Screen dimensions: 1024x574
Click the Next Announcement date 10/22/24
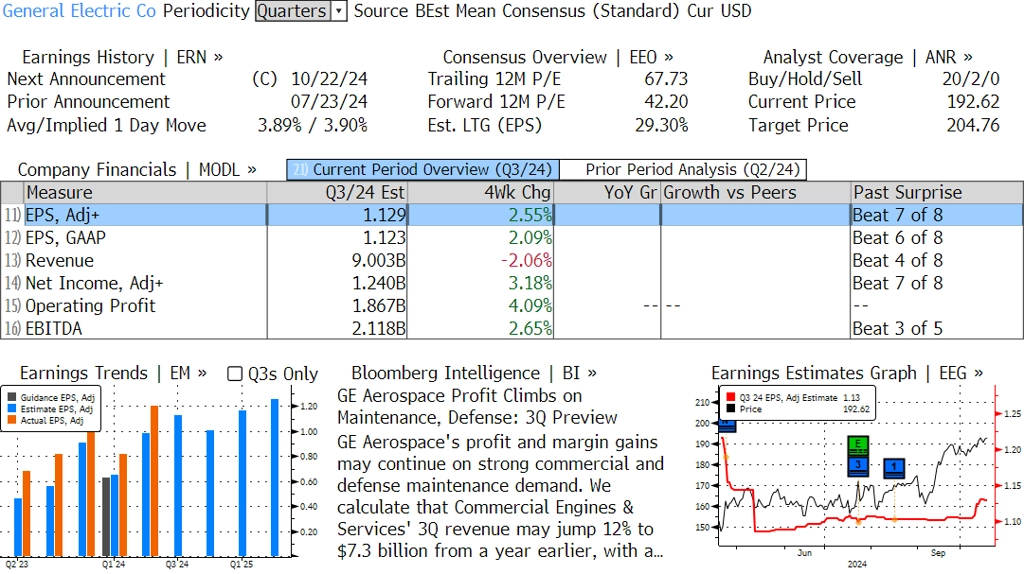(329, 79)
